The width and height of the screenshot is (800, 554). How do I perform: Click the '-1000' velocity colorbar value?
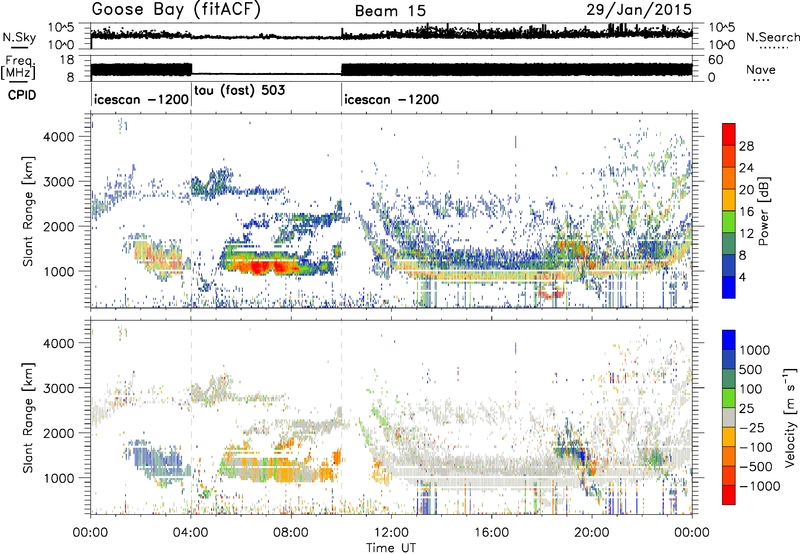coord(760,486)
